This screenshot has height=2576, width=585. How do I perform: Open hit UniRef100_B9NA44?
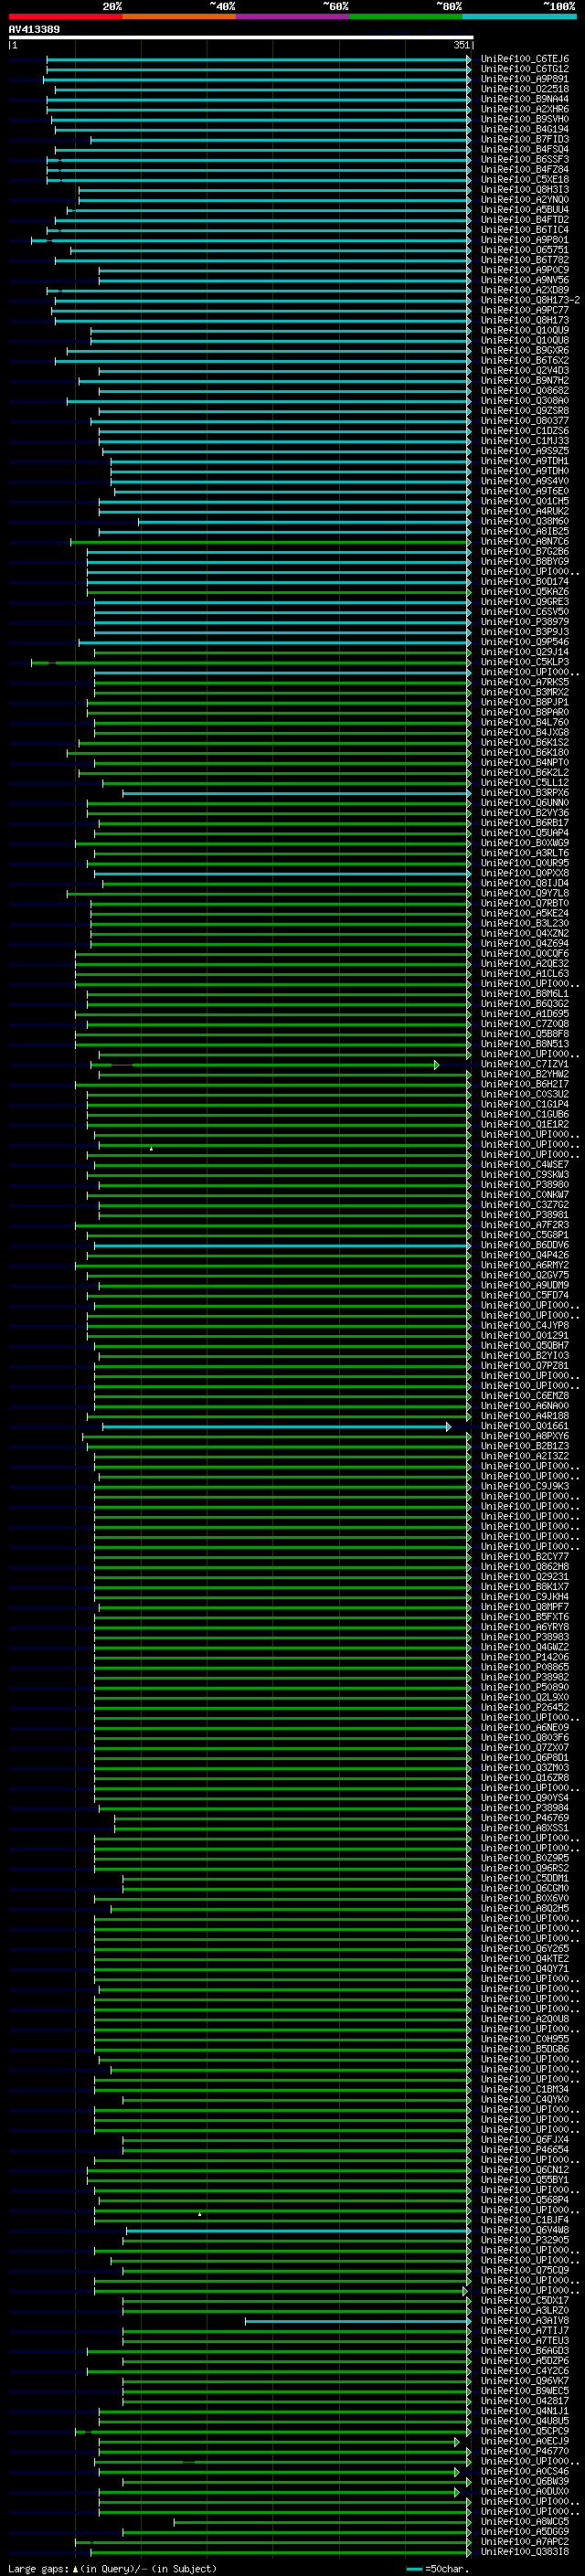coord(525,99)
